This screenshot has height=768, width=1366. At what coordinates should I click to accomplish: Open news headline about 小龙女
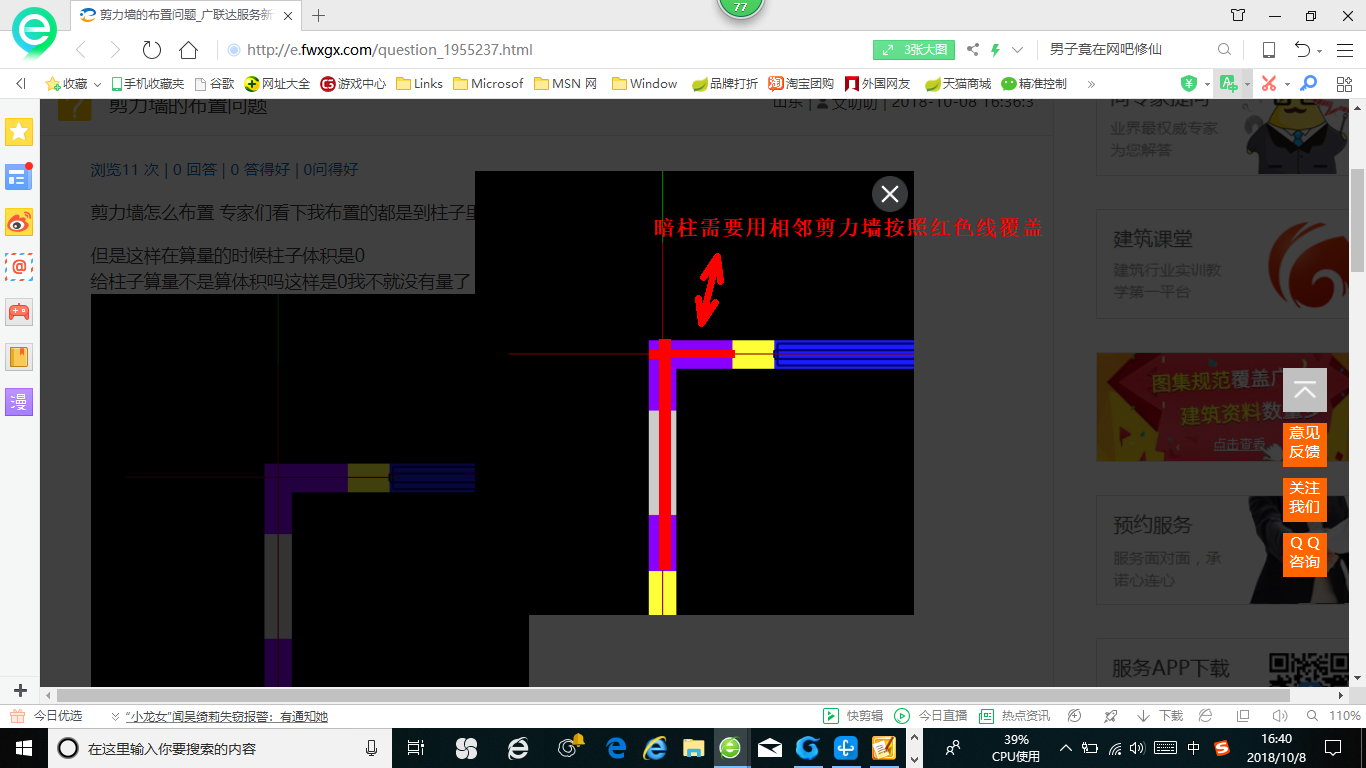coord(226,716)
